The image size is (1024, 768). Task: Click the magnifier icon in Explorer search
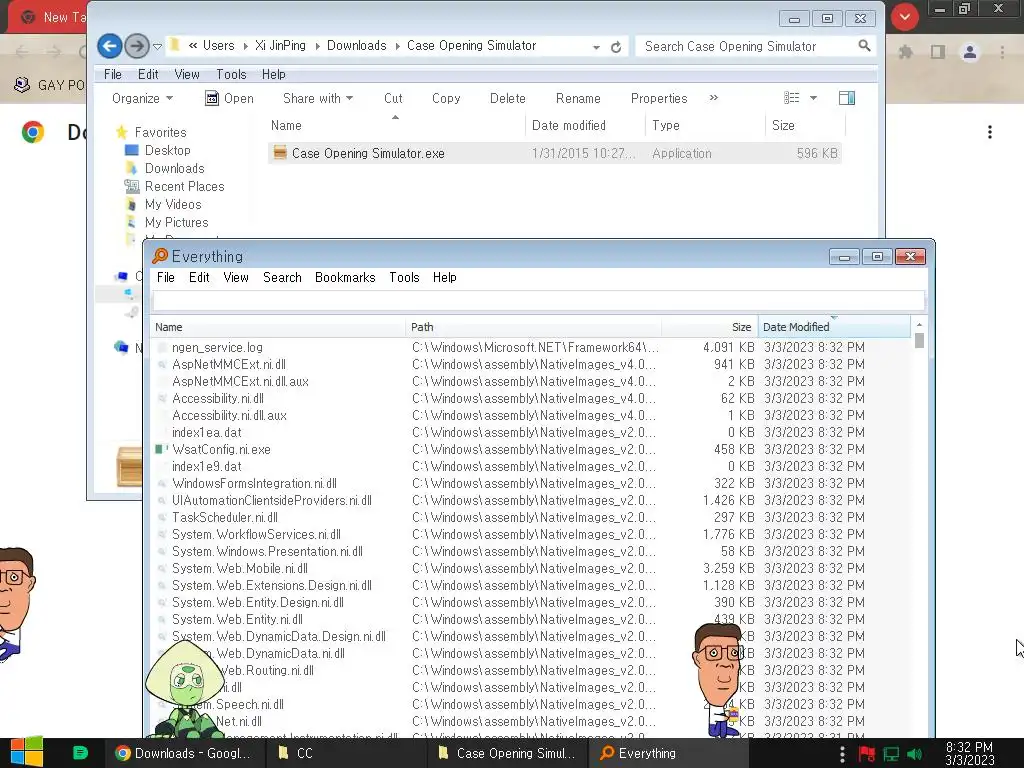click(864, 46)
